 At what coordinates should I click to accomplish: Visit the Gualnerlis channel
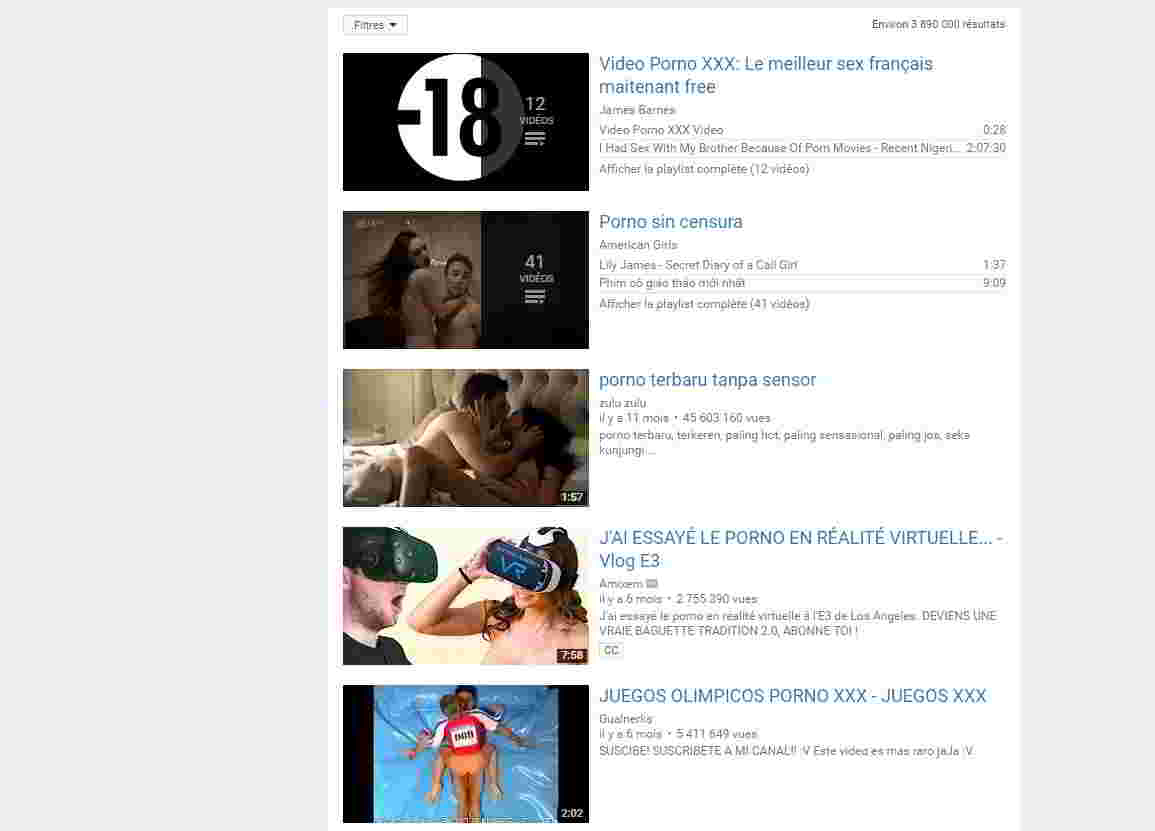[x=625, y=719]
